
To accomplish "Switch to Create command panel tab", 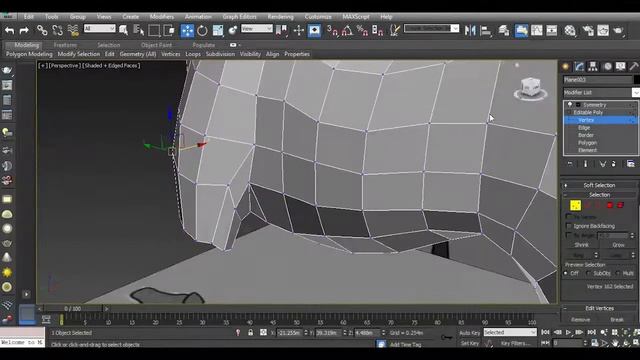I will click(566, 67).
